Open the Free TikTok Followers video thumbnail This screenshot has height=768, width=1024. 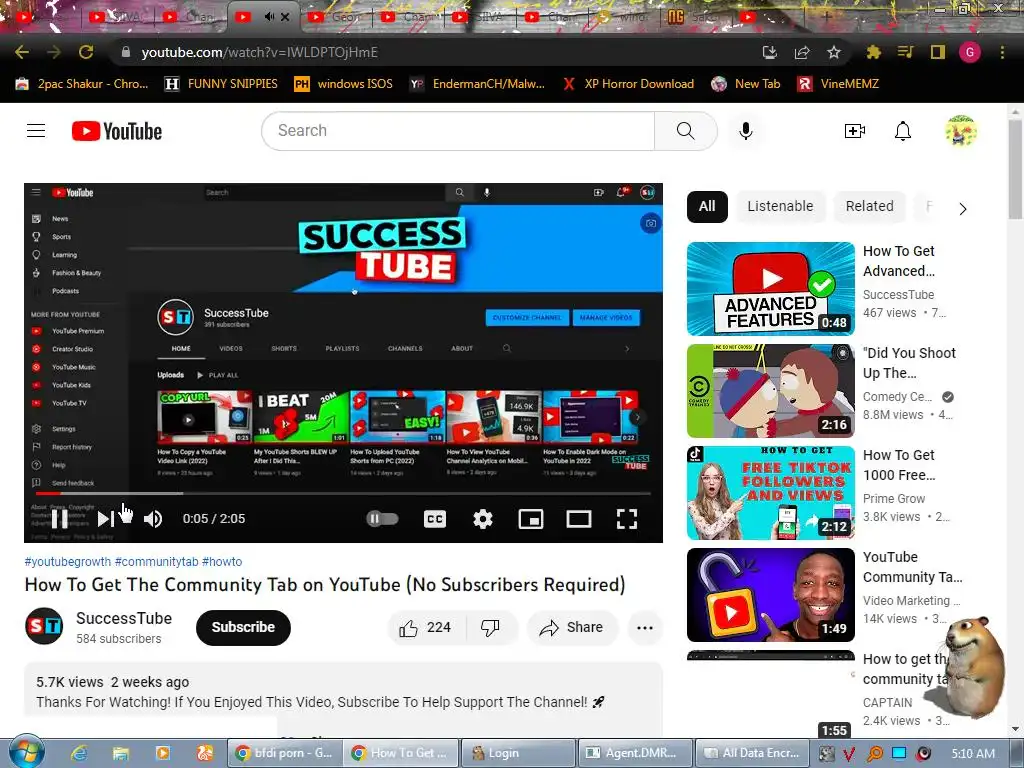(x=771, y=492)
